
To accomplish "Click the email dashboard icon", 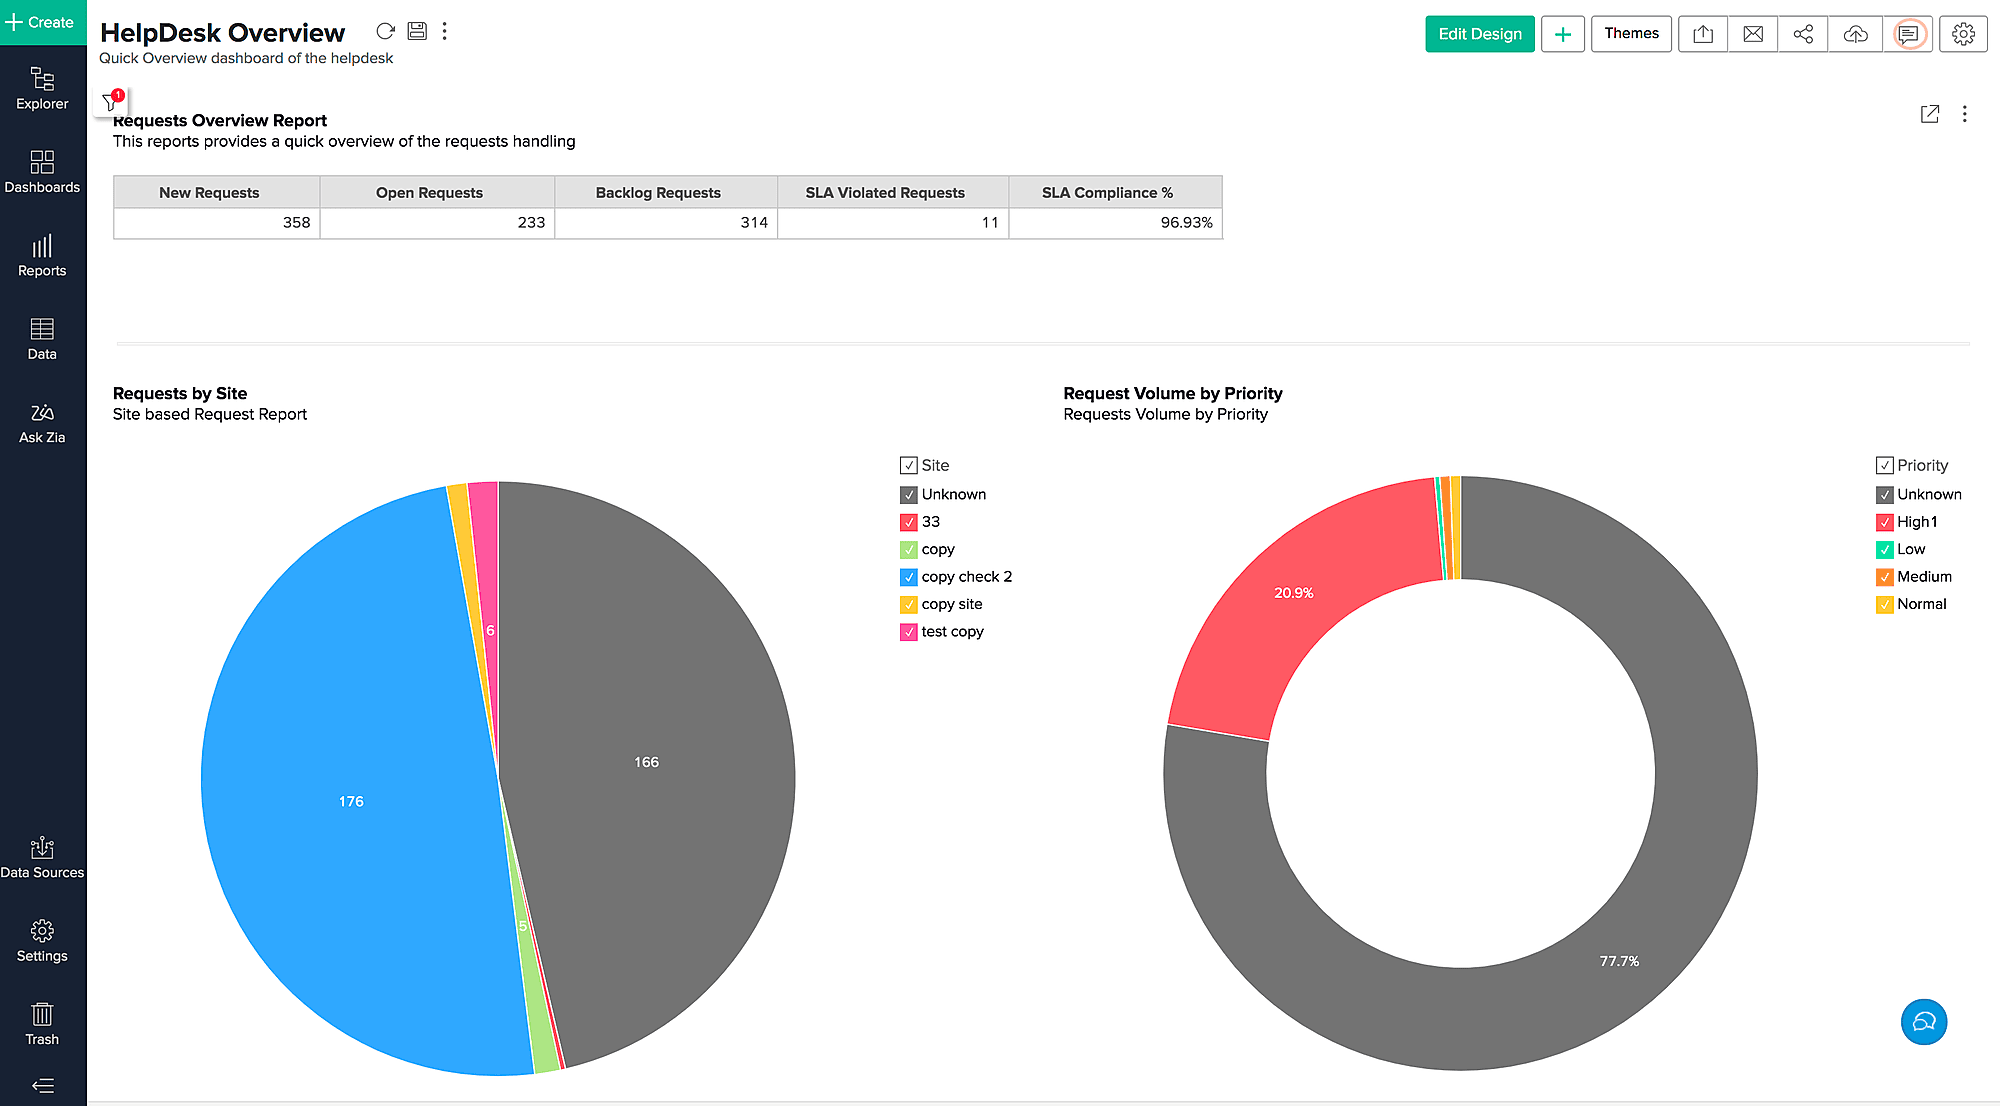I will coord(1753,34).
